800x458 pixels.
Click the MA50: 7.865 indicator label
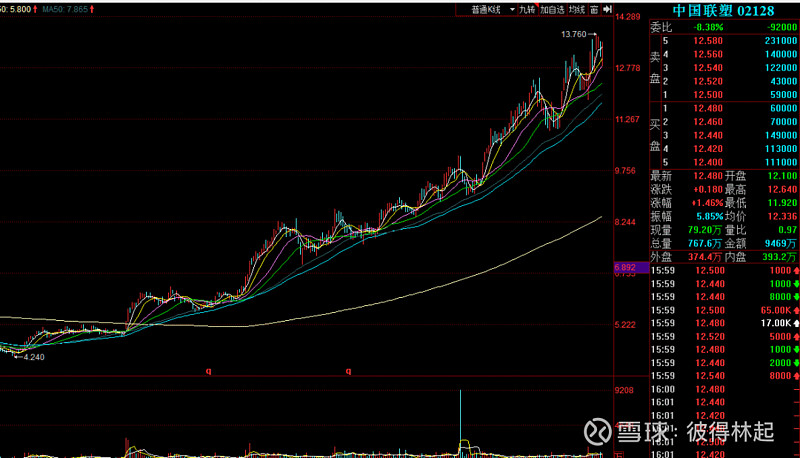[x=68, y=9]
